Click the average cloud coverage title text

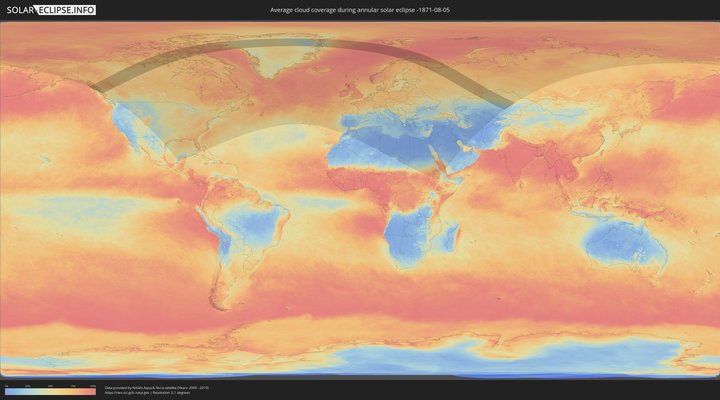pyautogui.click(x=366, y=10)
